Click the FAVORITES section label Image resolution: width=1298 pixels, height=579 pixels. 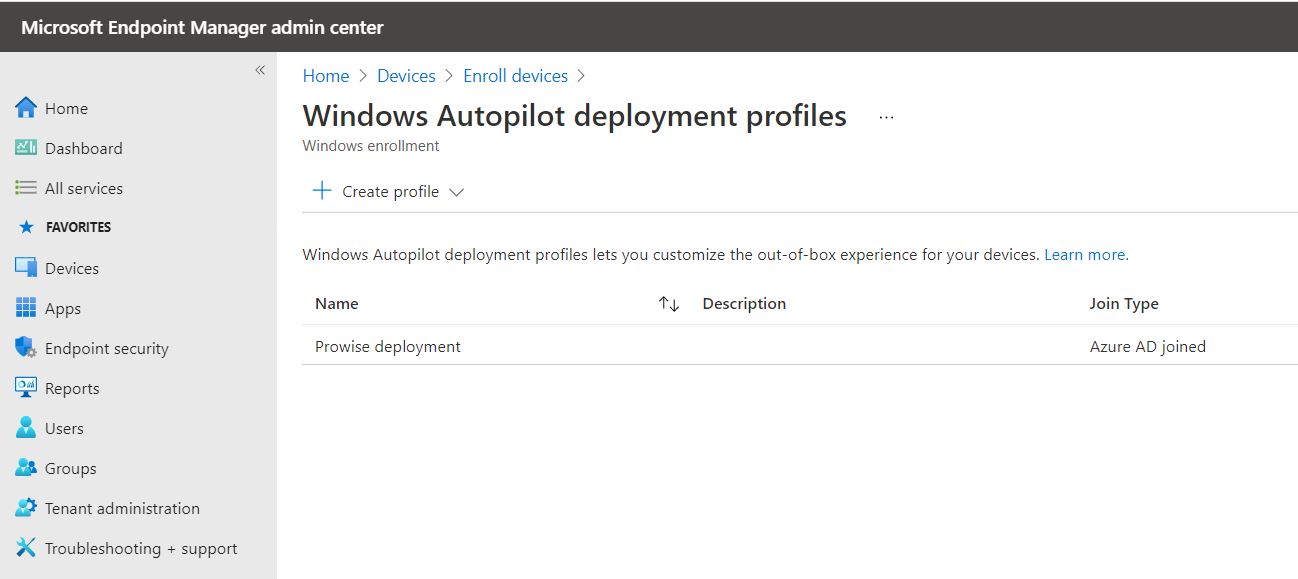coord(79,227)
